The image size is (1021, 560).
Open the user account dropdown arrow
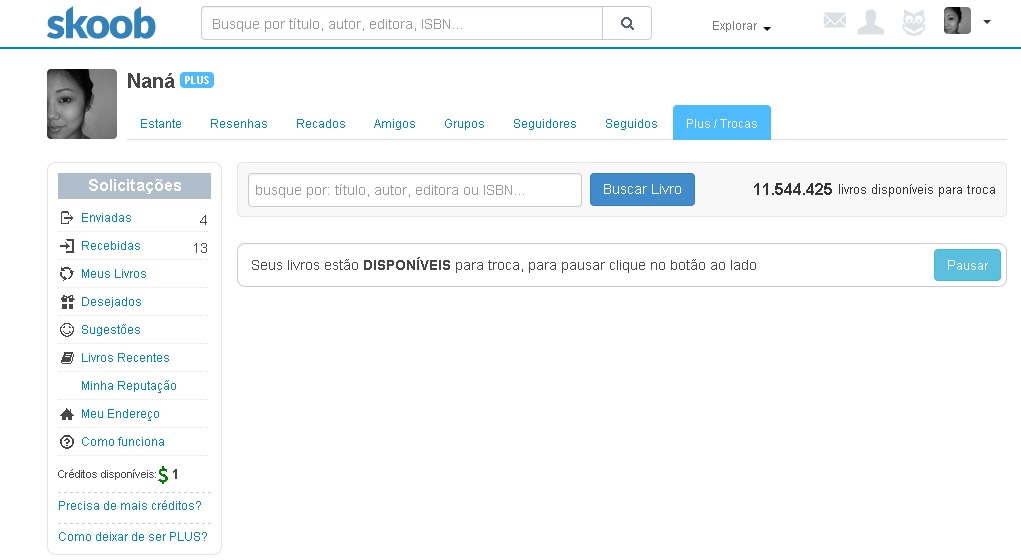tap(987, 21)
